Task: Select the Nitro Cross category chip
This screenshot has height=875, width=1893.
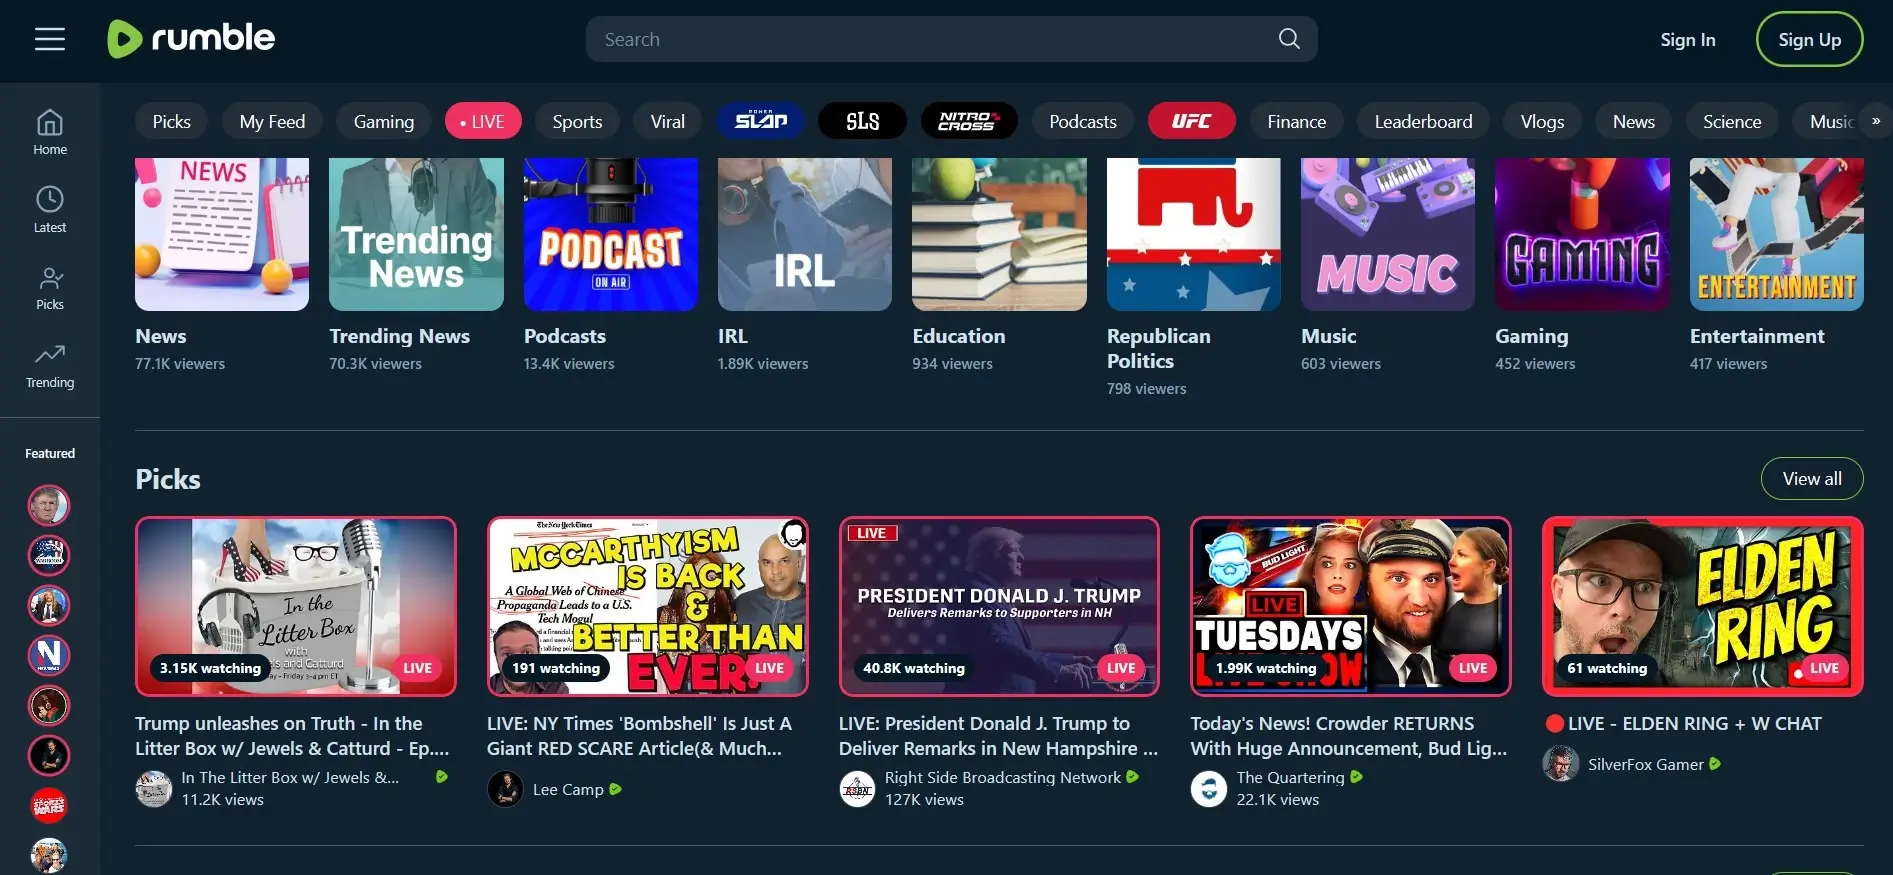Action: 968,121
